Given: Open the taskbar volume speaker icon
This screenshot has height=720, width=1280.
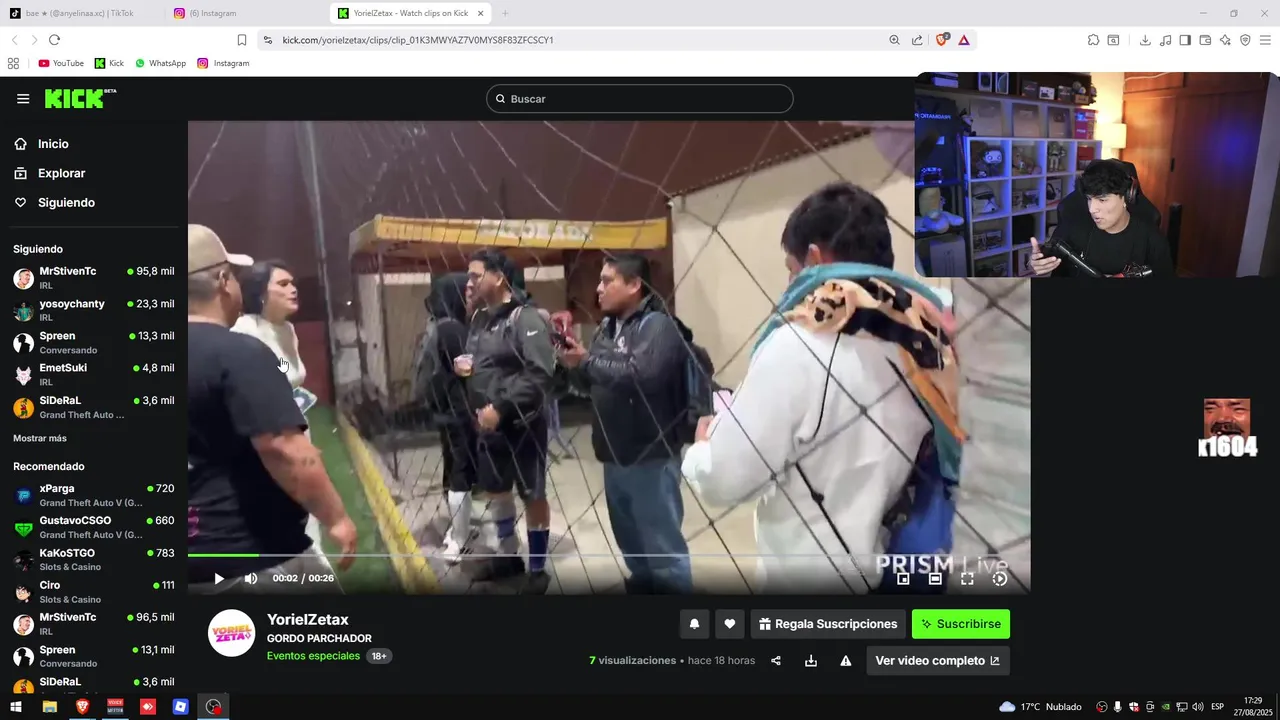Looking at the screenshot, I should (x=1197, y=707).
